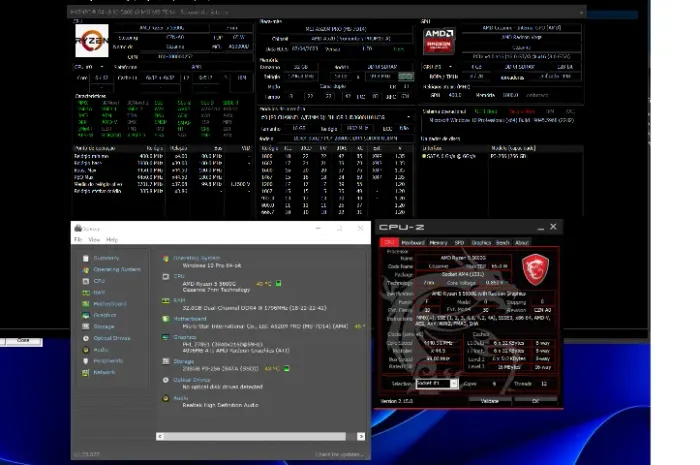Select the Storage drive icon in Speccy sidebar
700x465 pixels.
pyautogui.click(x=86, y=327)
